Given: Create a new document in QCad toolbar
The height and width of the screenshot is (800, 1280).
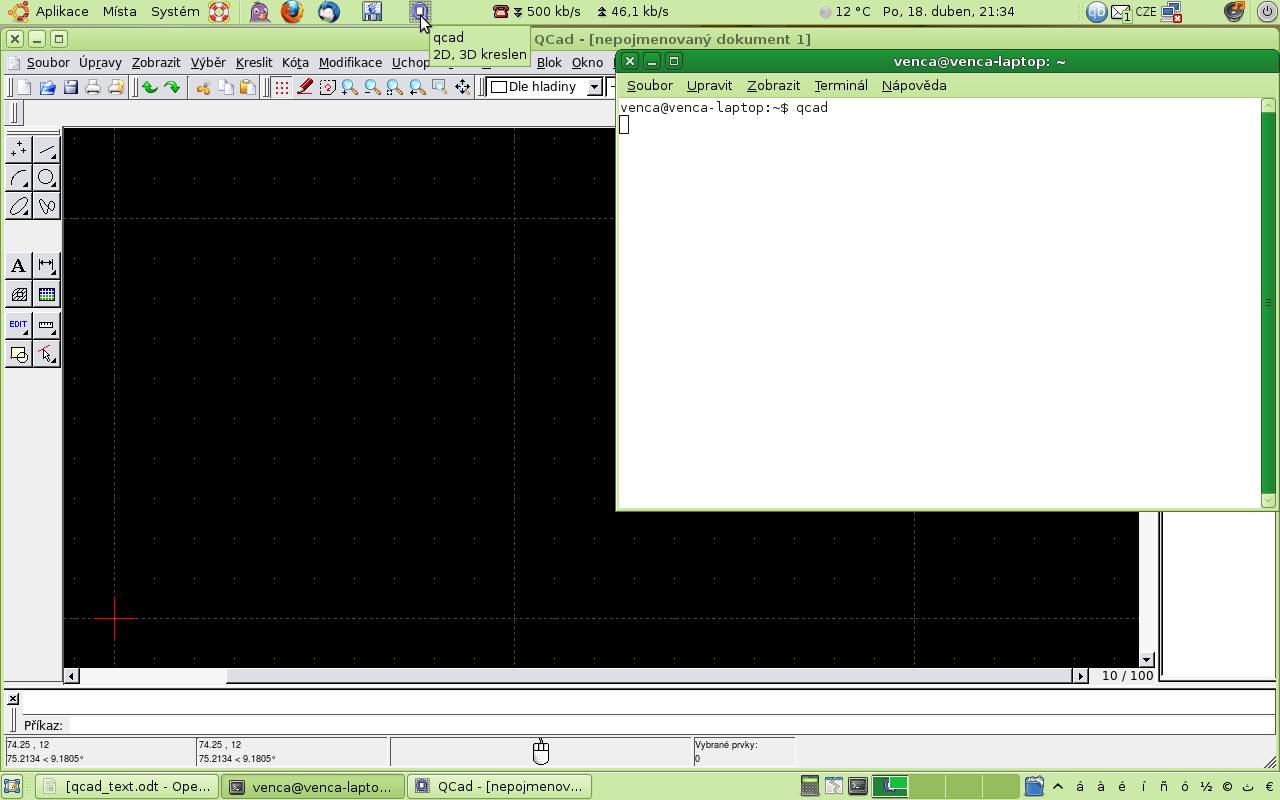Looking at the screenshot, I should pyautogui.click(x=24, y=87).
